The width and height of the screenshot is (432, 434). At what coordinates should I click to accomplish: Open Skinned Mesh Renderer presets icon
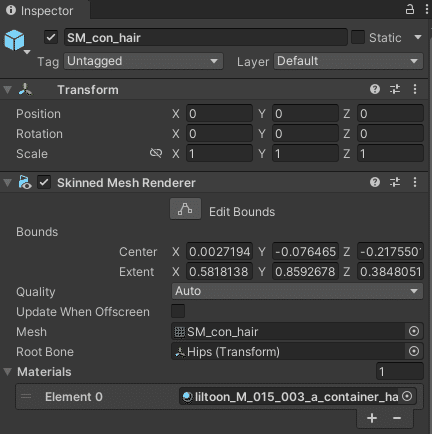coord(395,182)
